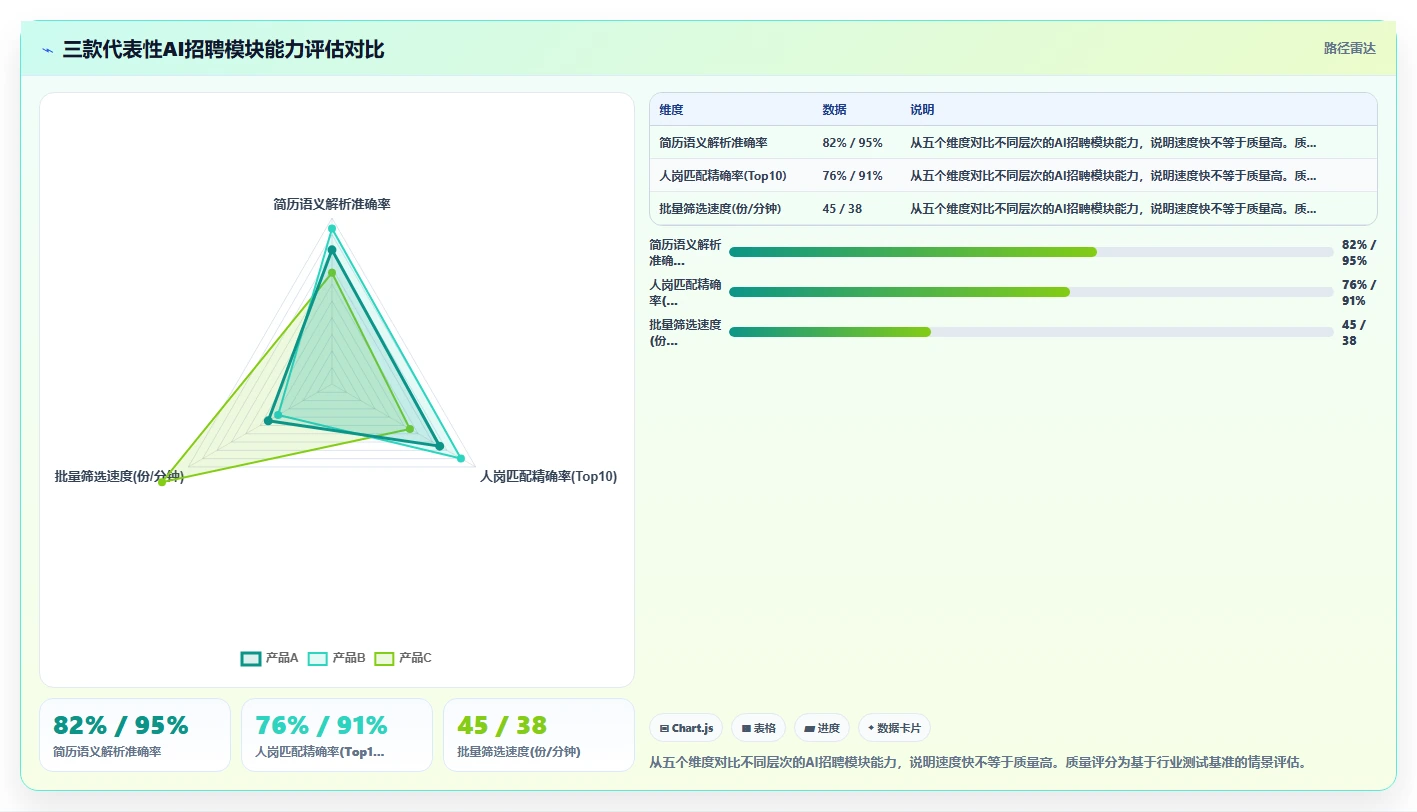Viewport: 1417px width, 812px height.
Task: Click the 说明 column header
Action: point(922,110)
